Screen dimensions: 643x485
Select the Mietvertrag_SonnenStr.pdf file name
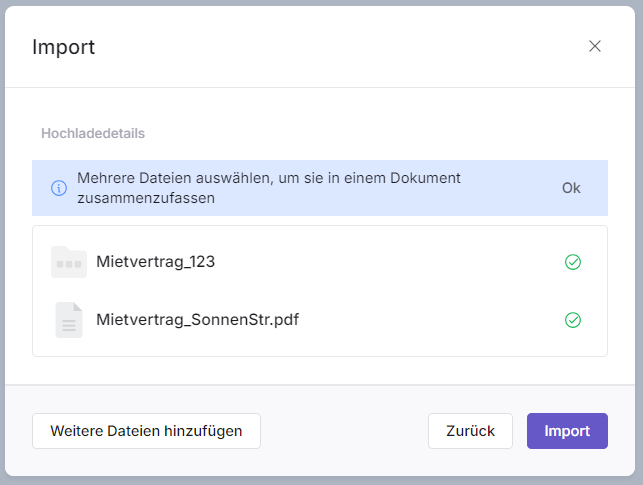point(198,320)
